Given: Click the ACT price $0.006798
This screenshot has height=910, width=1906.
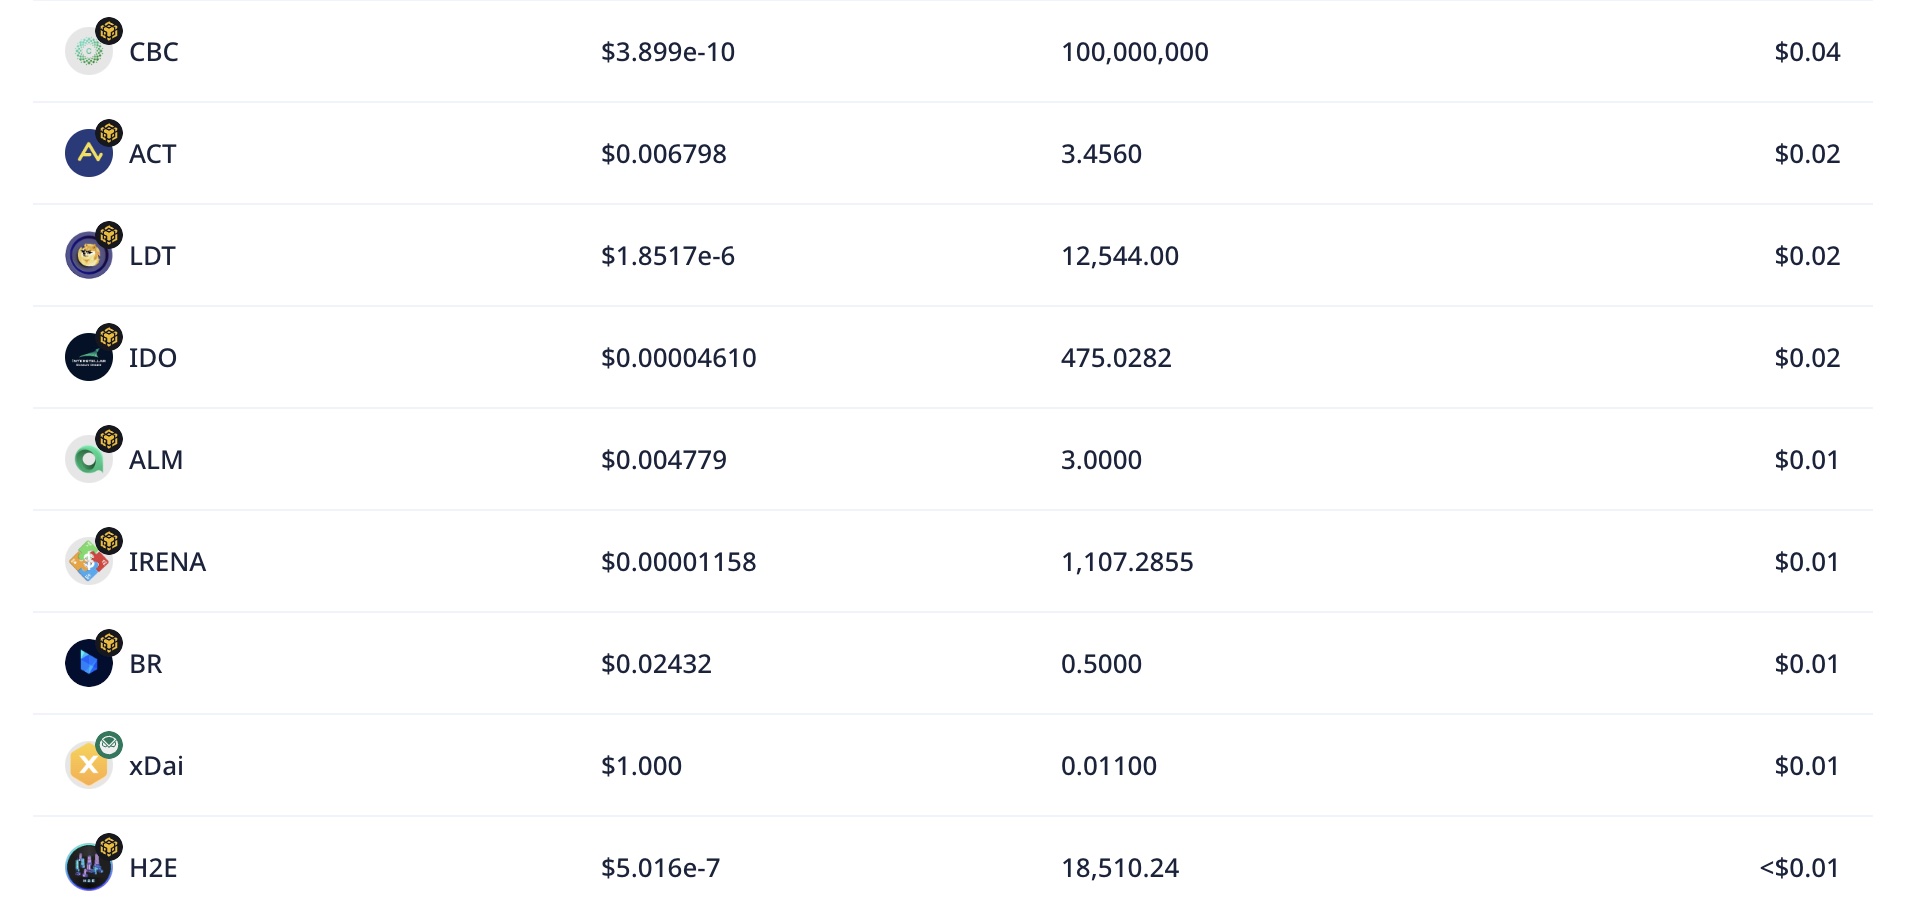Looking at the screenshot, I should tap(663, 154).
